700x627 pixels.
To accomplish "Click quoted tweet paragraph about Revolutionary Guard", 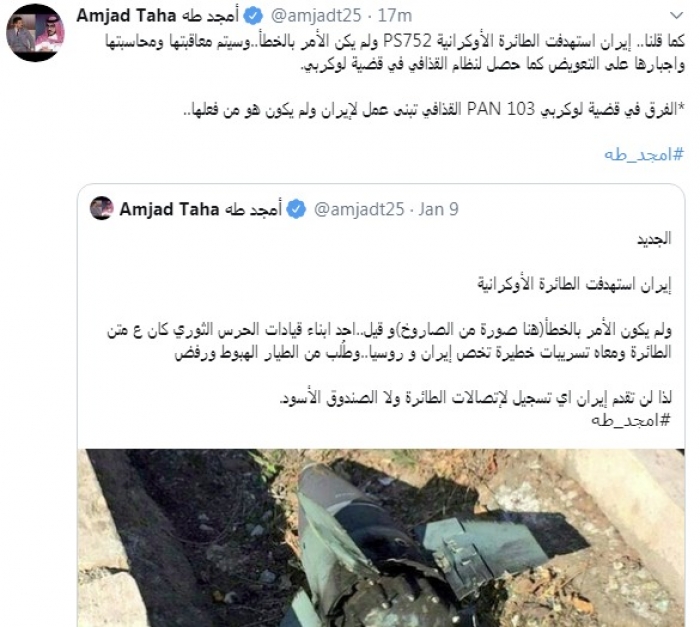I will (389, 341).
